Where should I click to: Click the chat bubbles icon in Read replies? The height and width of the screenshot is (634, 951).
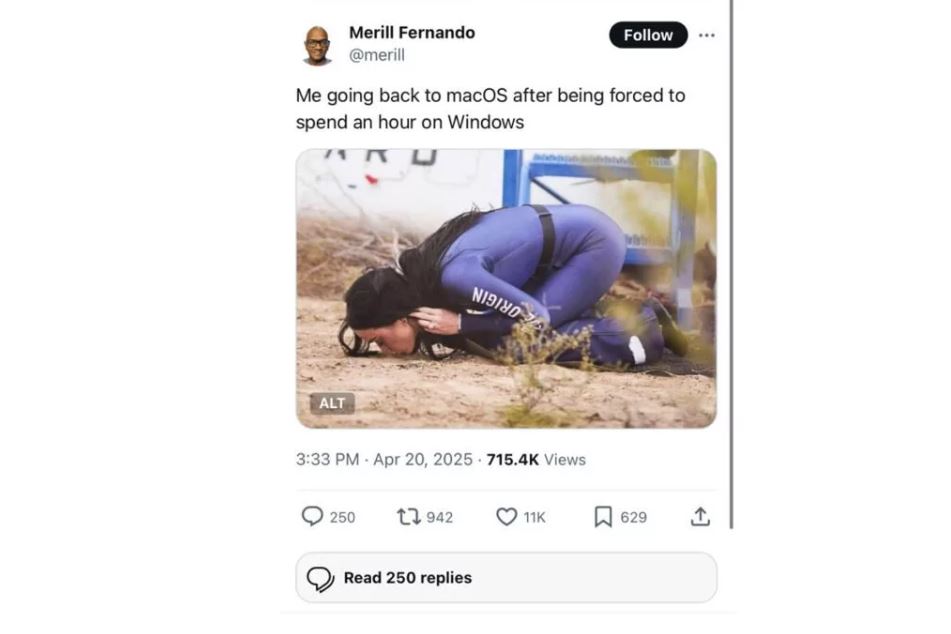tap(320, 579)
